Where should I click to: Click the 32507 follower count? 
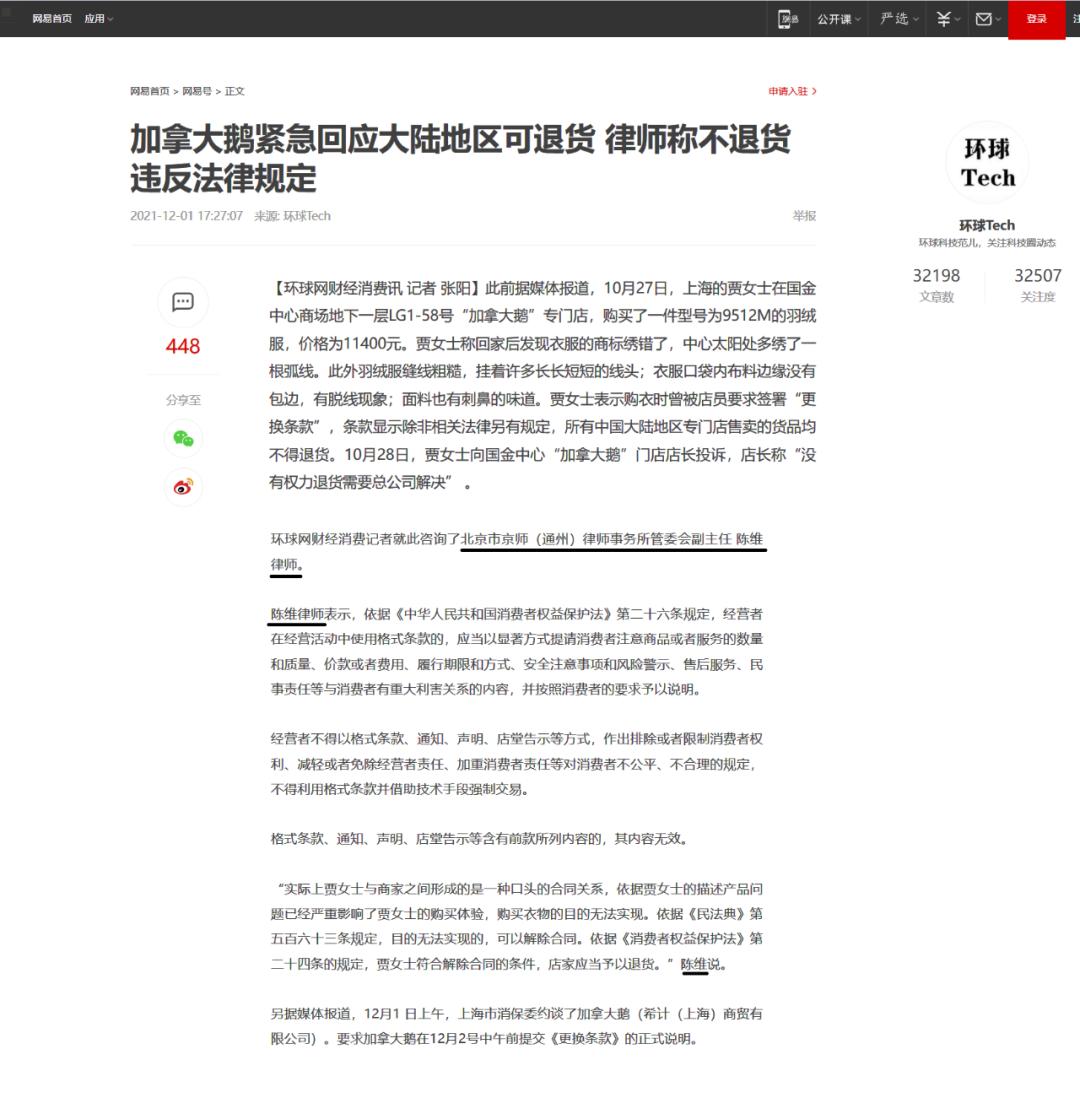1038,275
